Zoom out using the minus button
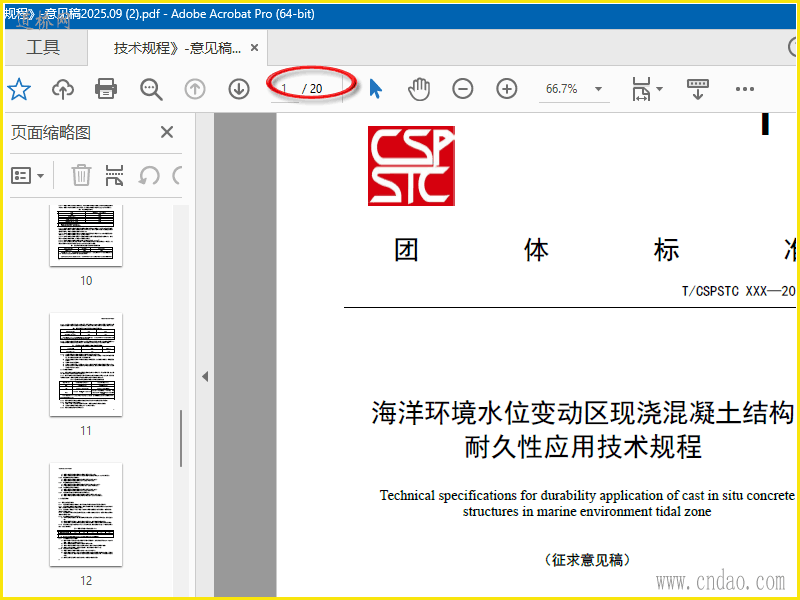The height and width of the screenshot is (600, 800). [x=462, y=89]
